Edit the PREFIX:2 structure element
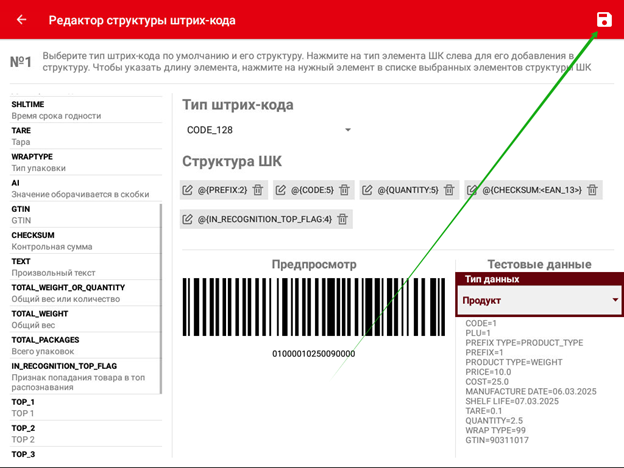The height and width of the screenshot is (468, 624). click(x=188, y=190)
